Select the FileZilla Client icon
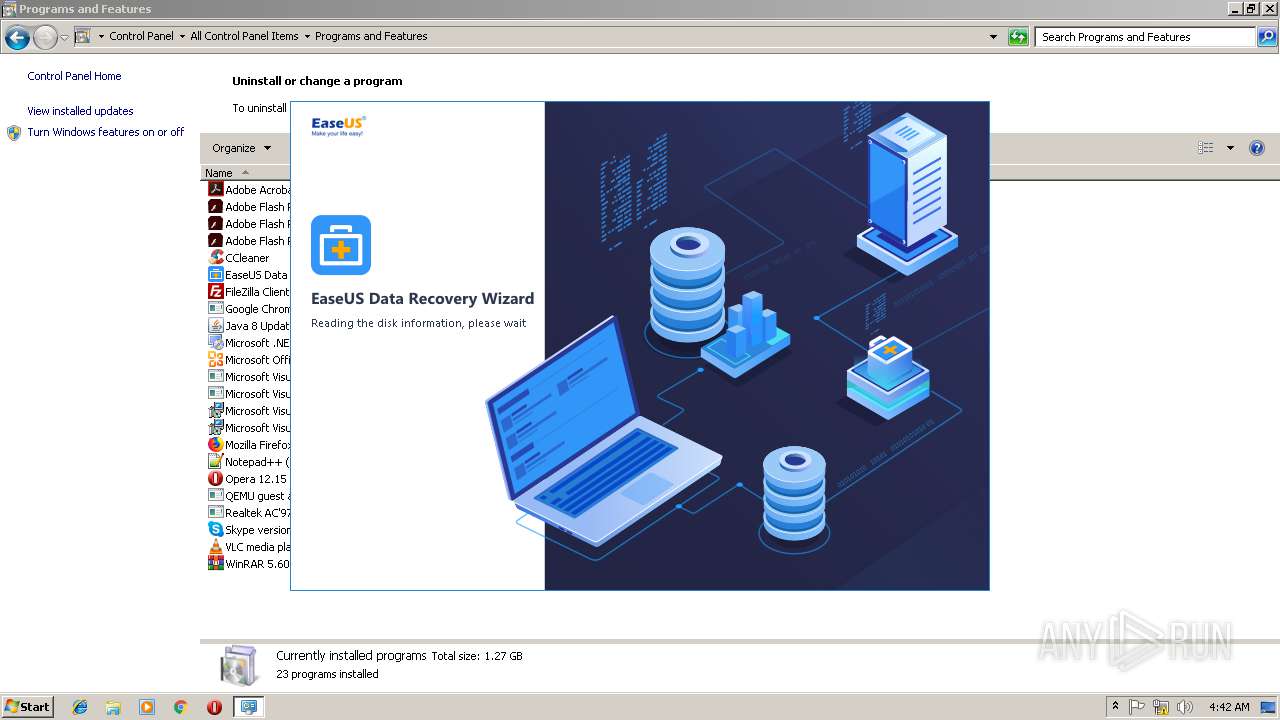The height and width of the screenshot is (720, 1280). (x=215, y=291)
